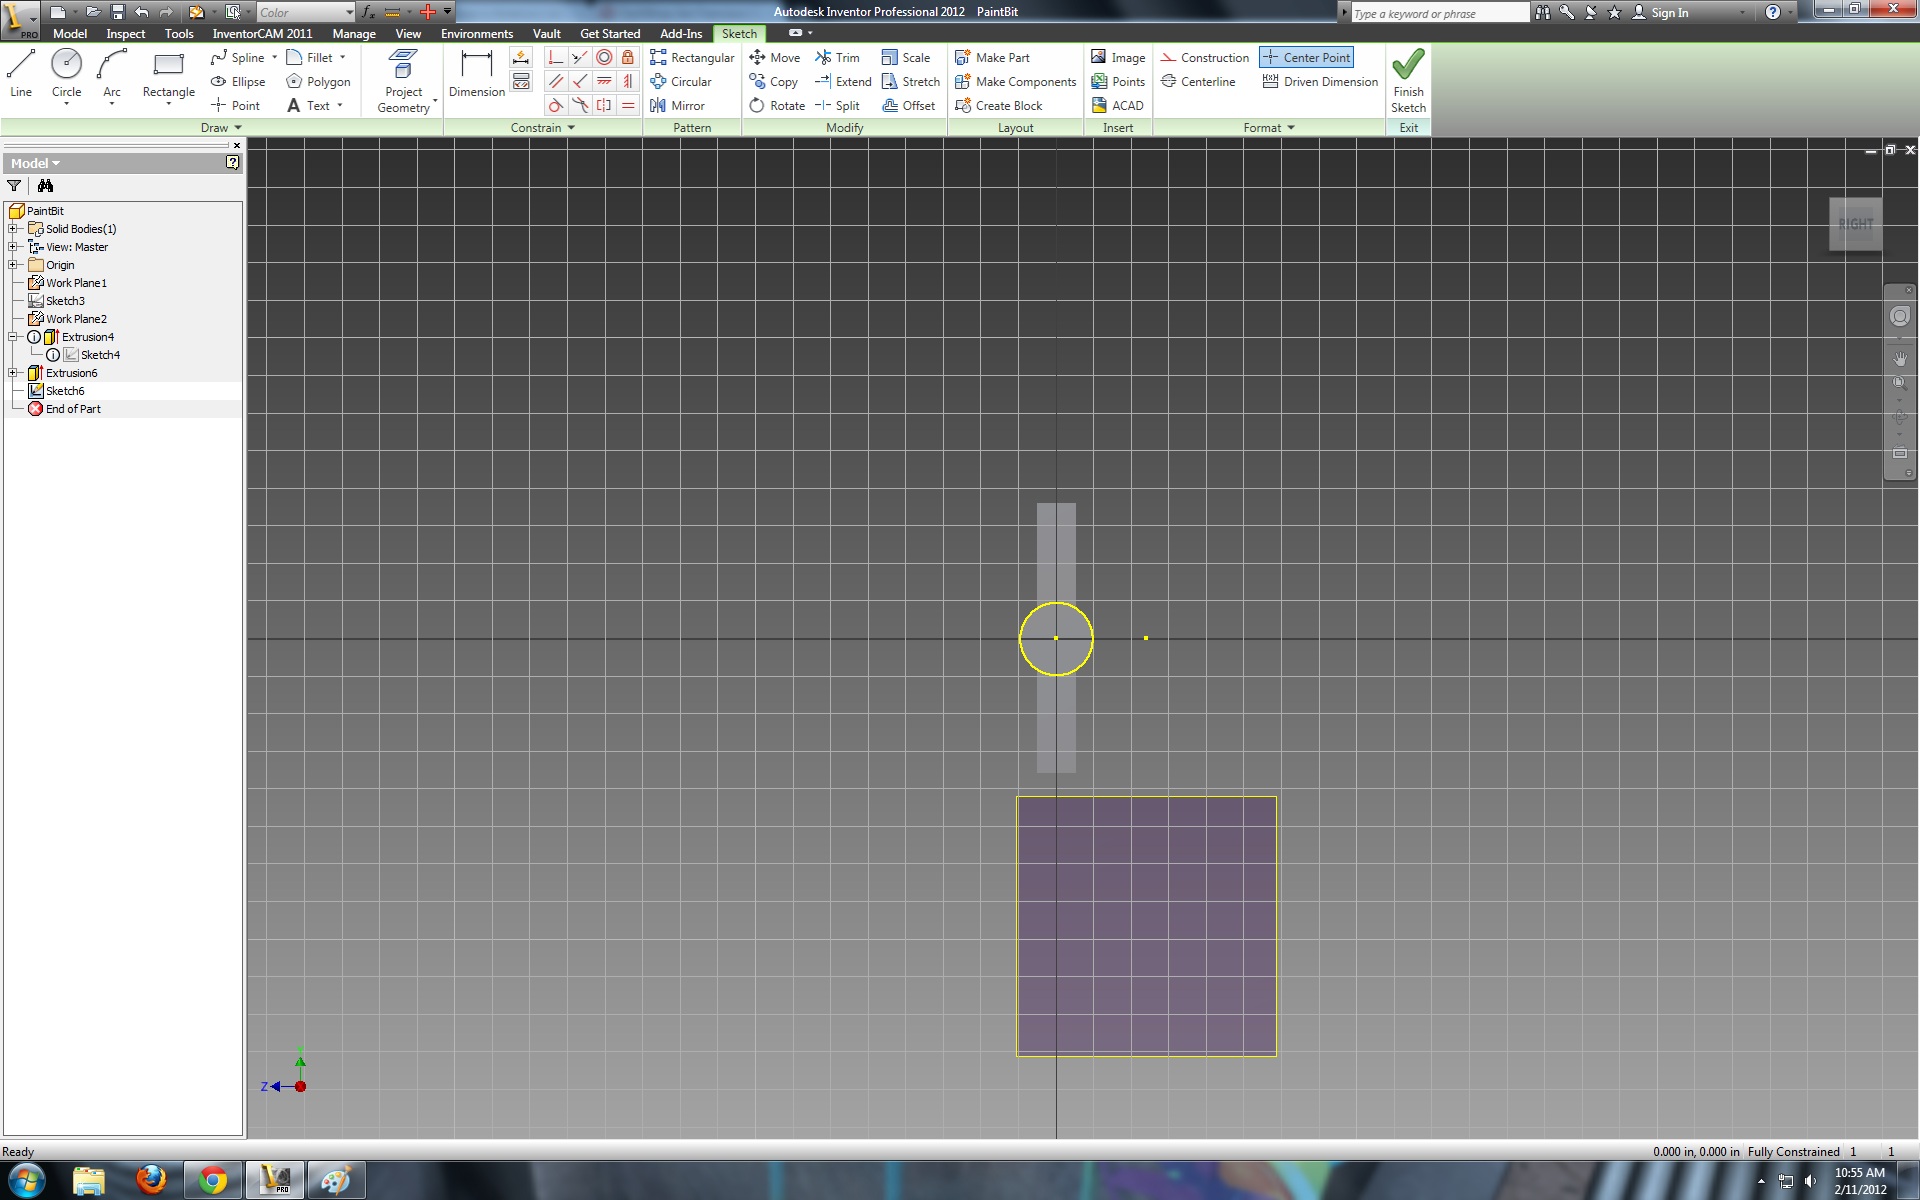Click the keyword search field

(1438, 13)
